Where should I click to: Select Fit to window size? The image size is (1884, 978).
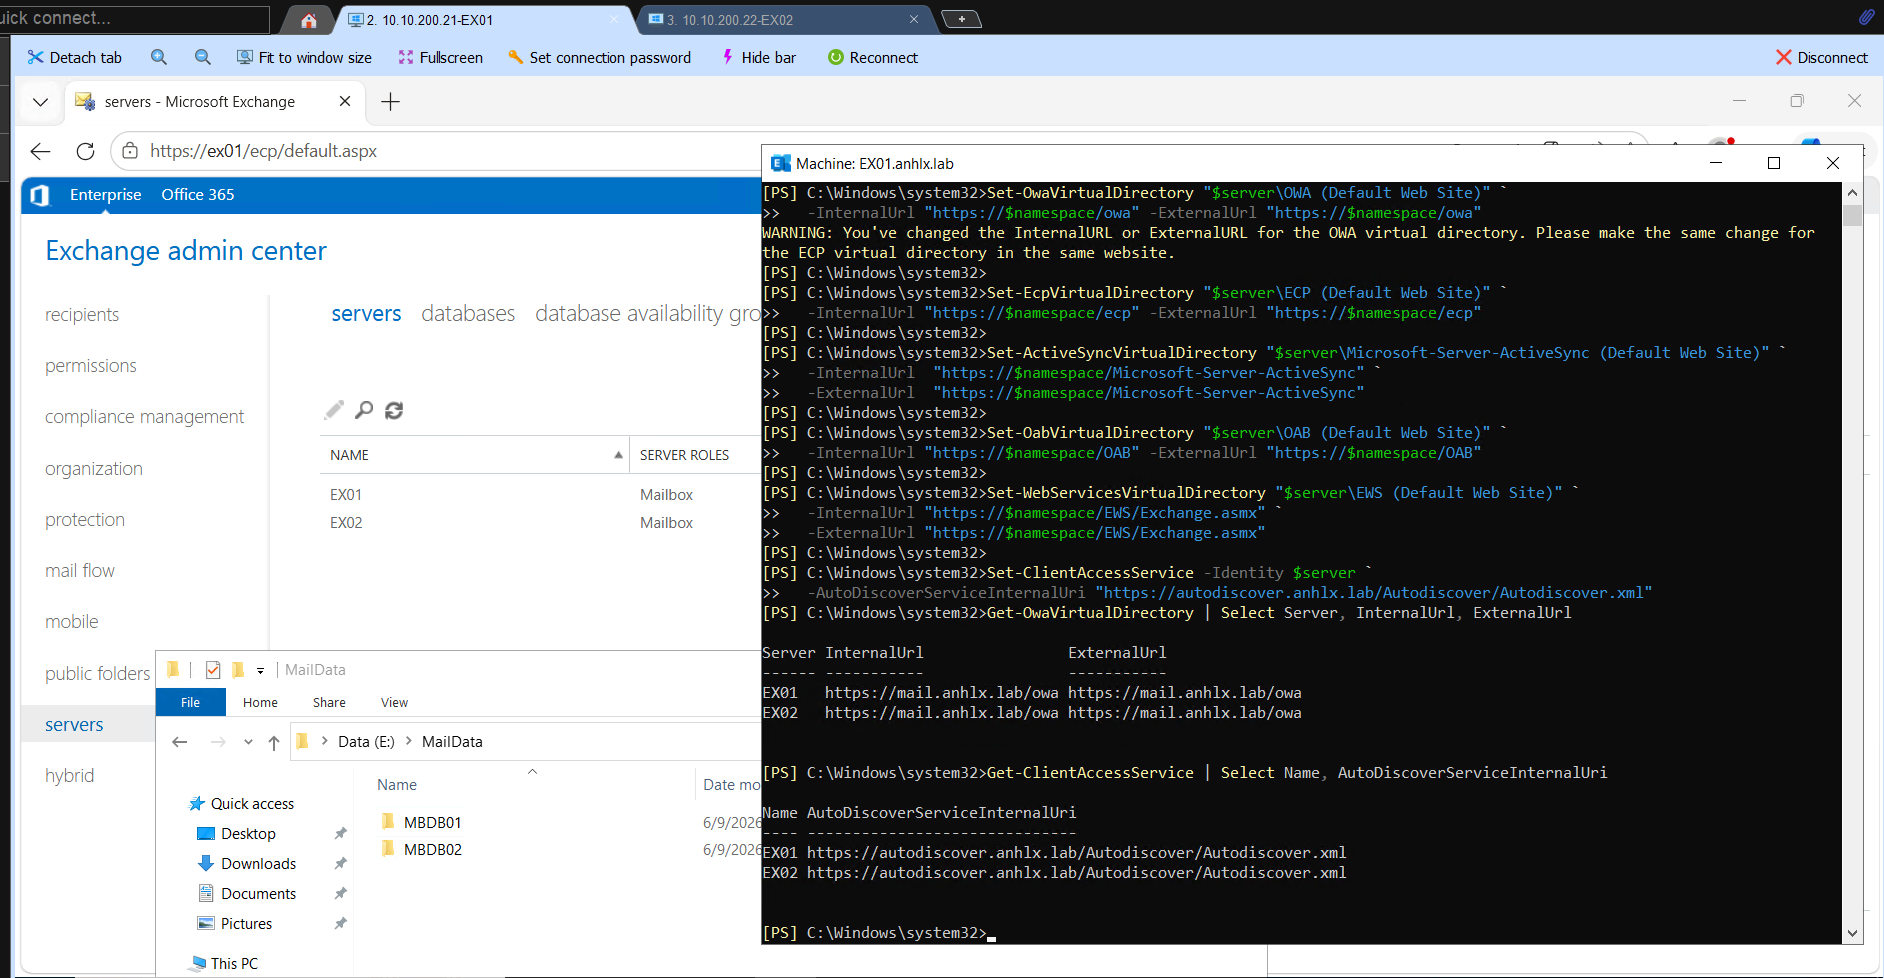pos(304,58)
